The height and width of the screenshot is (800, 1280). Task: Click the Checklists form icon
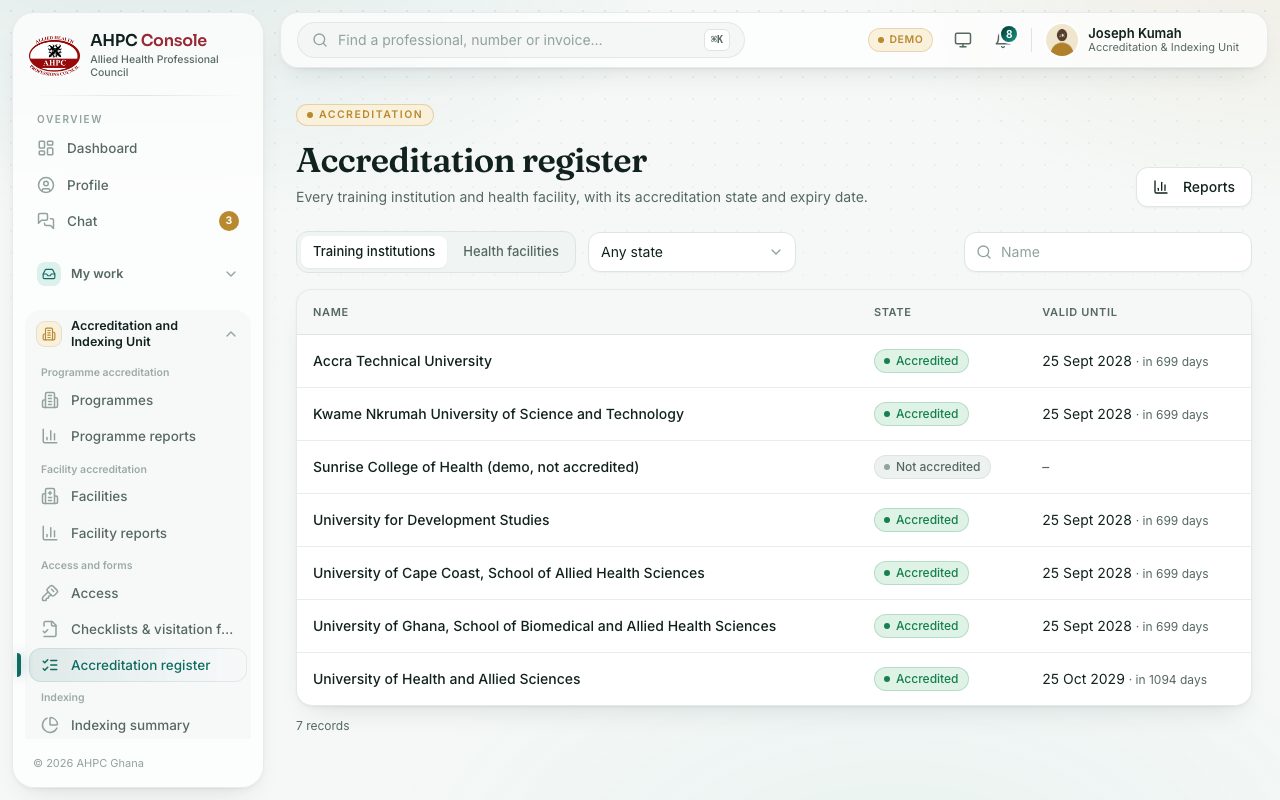click(50, 629)
